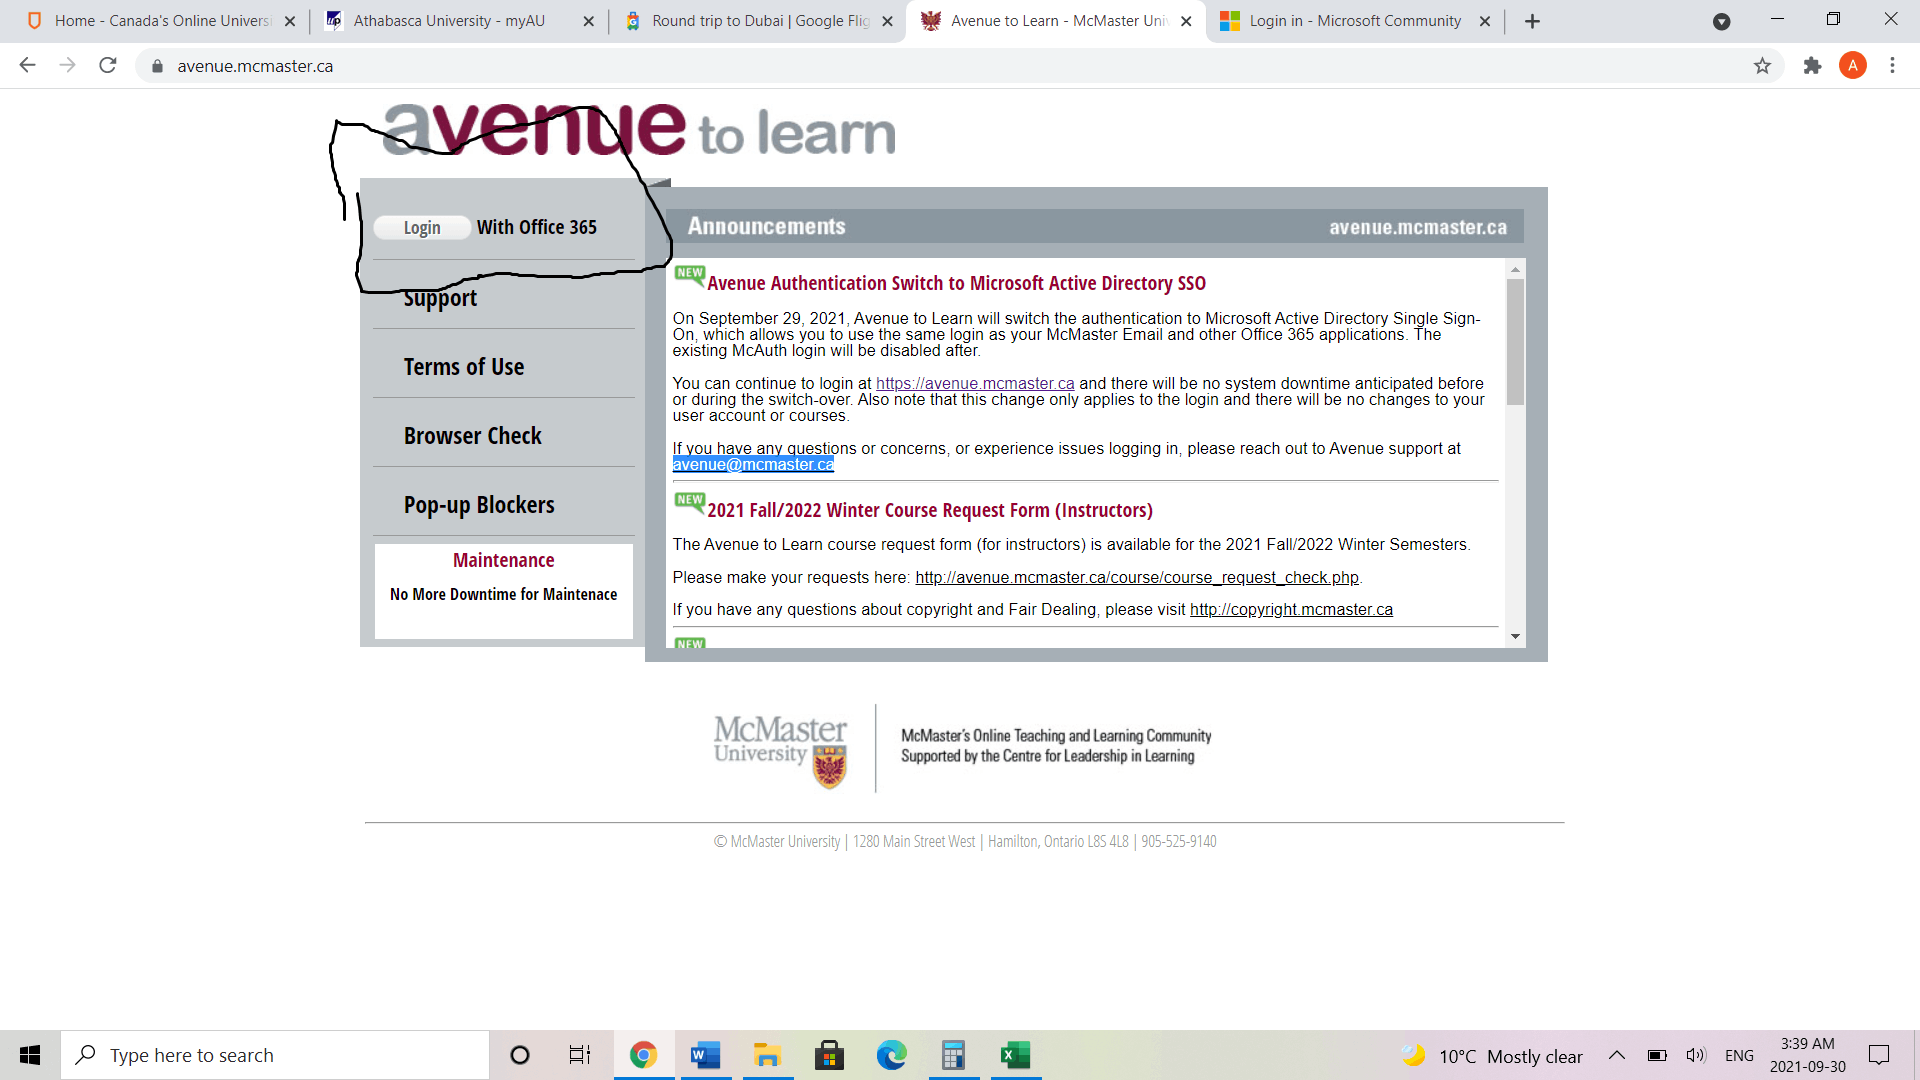Image resolution: width=1920 pixels, height=1080 pixels.
Task: Click the Login button
Action: 422,228
